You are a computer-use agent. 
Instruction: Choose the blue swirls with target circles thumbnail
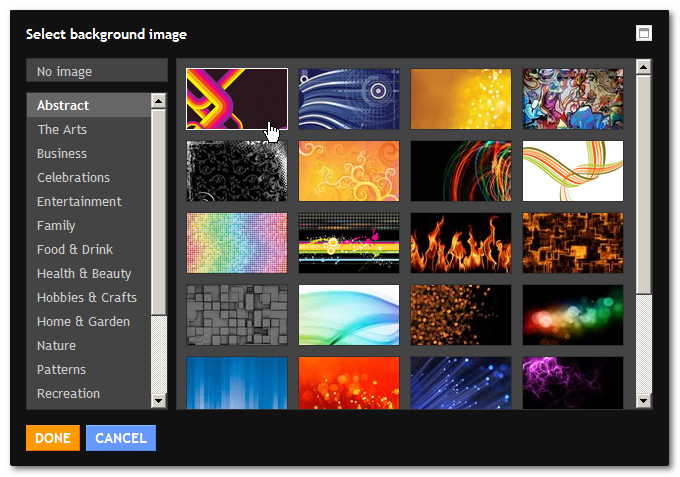click(349, 99)
